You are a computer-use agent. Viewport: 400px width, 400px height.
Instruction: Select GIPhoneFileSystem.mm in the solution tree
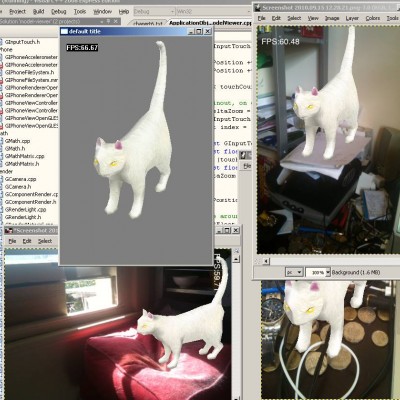[31, 80]
